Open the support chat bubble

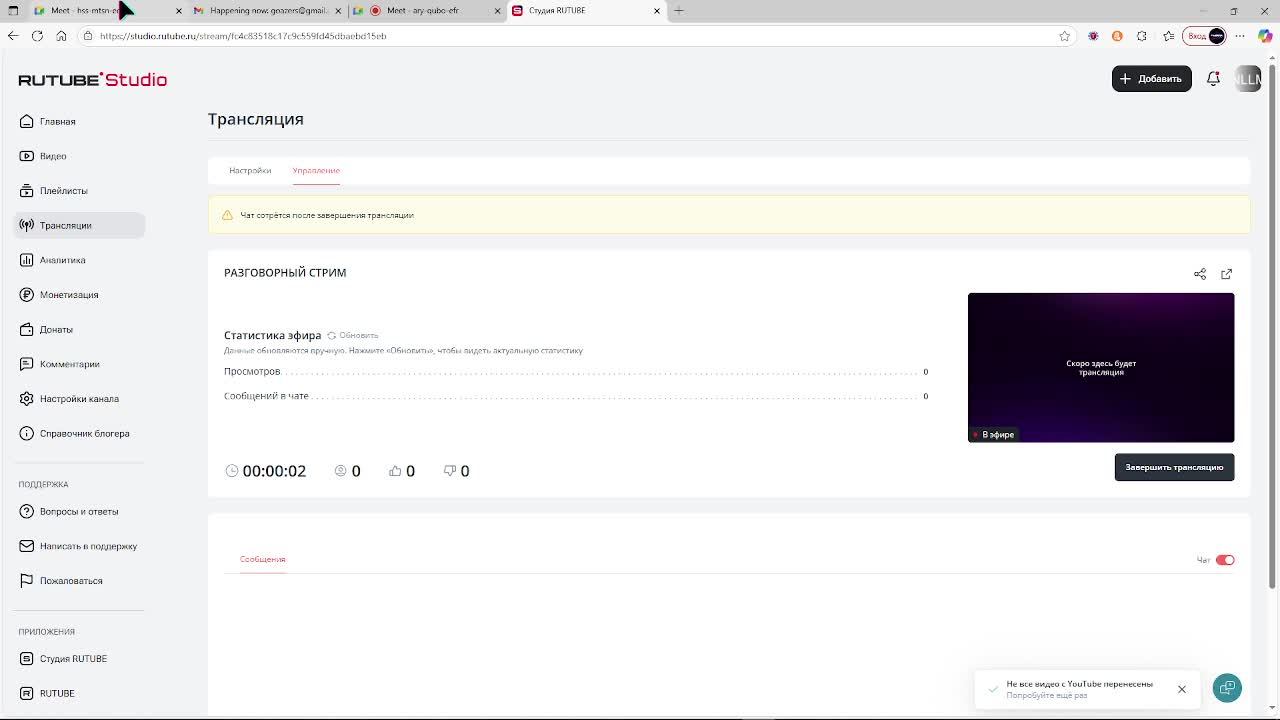pos(1227,687)
